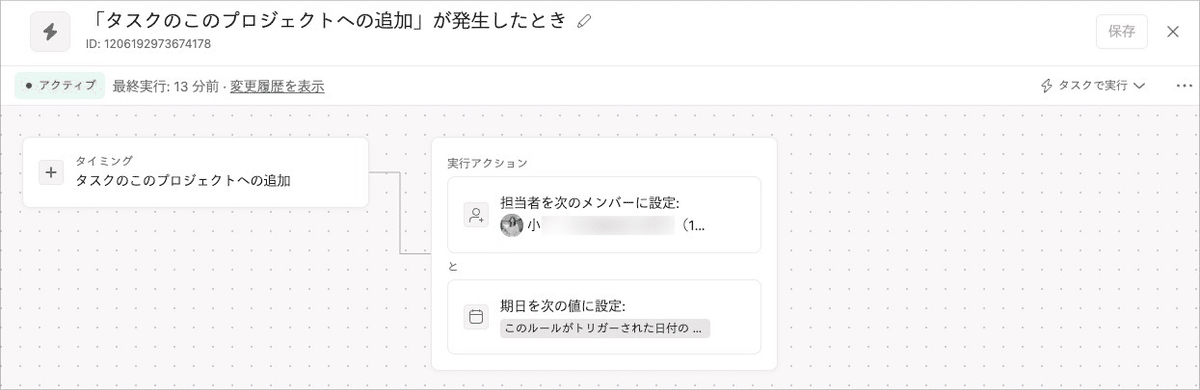Close the rule editor with X
Image resolution: width=1200 pixels, height=390 pixels.
tap(1173, 31)
